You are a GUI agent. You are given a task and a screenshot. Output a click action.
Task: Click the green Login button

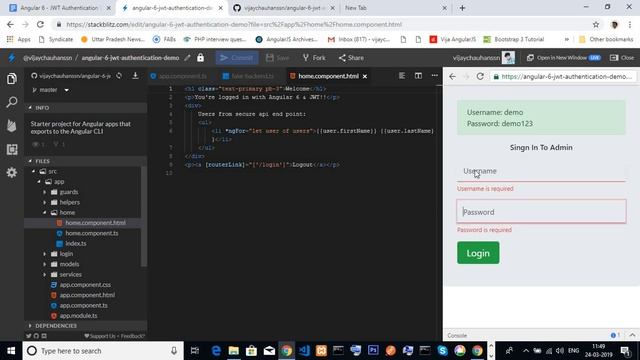478,253
